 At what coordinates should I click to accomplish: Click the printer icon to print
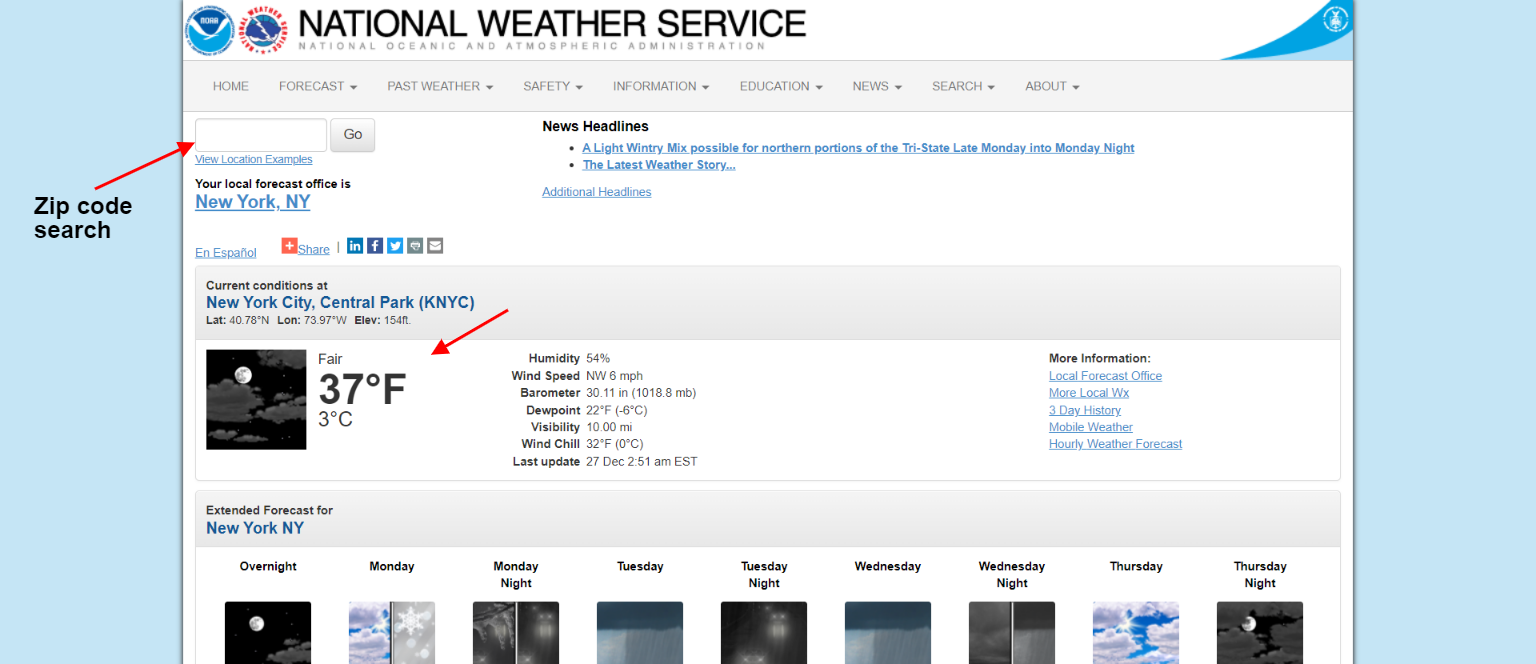(x=415, y=246)
